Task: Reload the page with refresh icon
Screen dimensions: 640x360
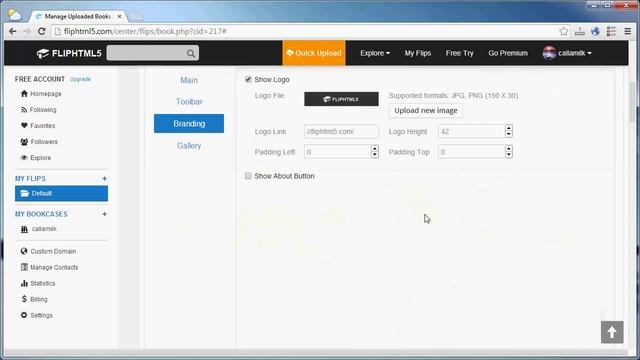Action: [x=42, y=31]
